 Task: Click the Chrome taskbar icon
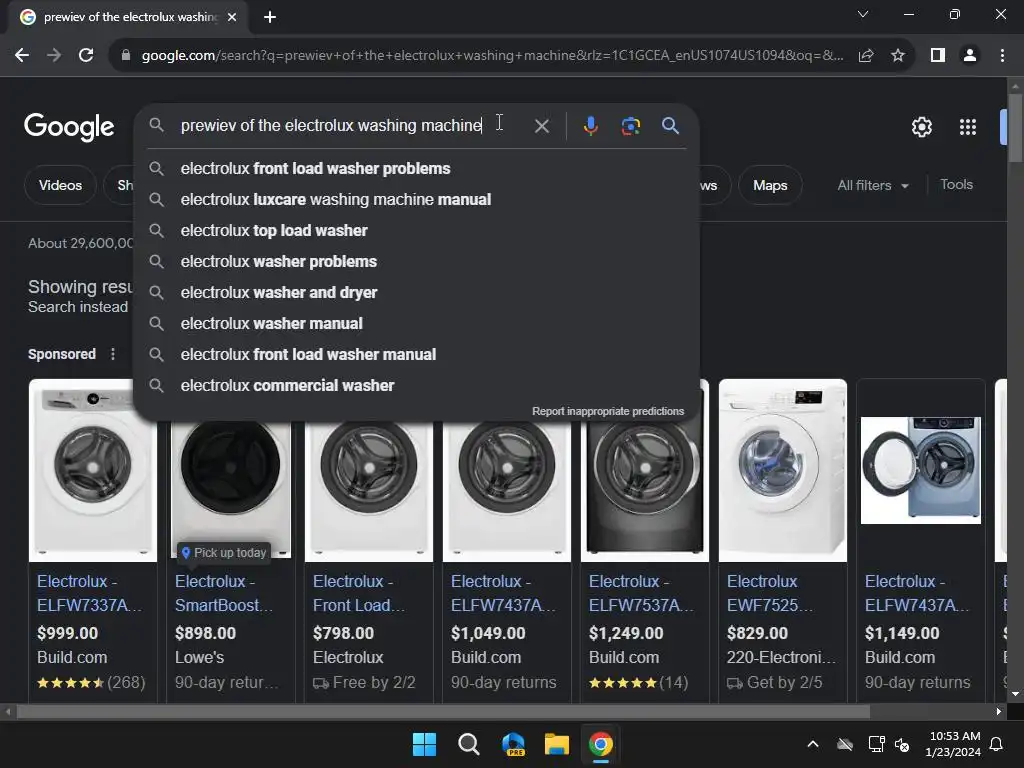point(601,744)
